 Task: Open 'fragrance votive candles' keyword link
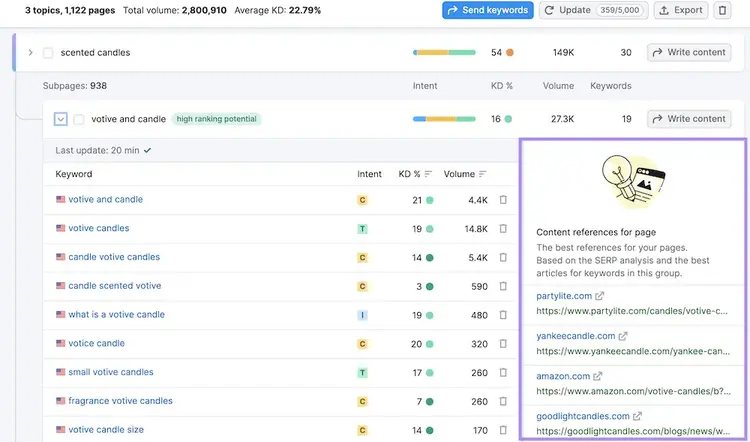pos(120,400)
